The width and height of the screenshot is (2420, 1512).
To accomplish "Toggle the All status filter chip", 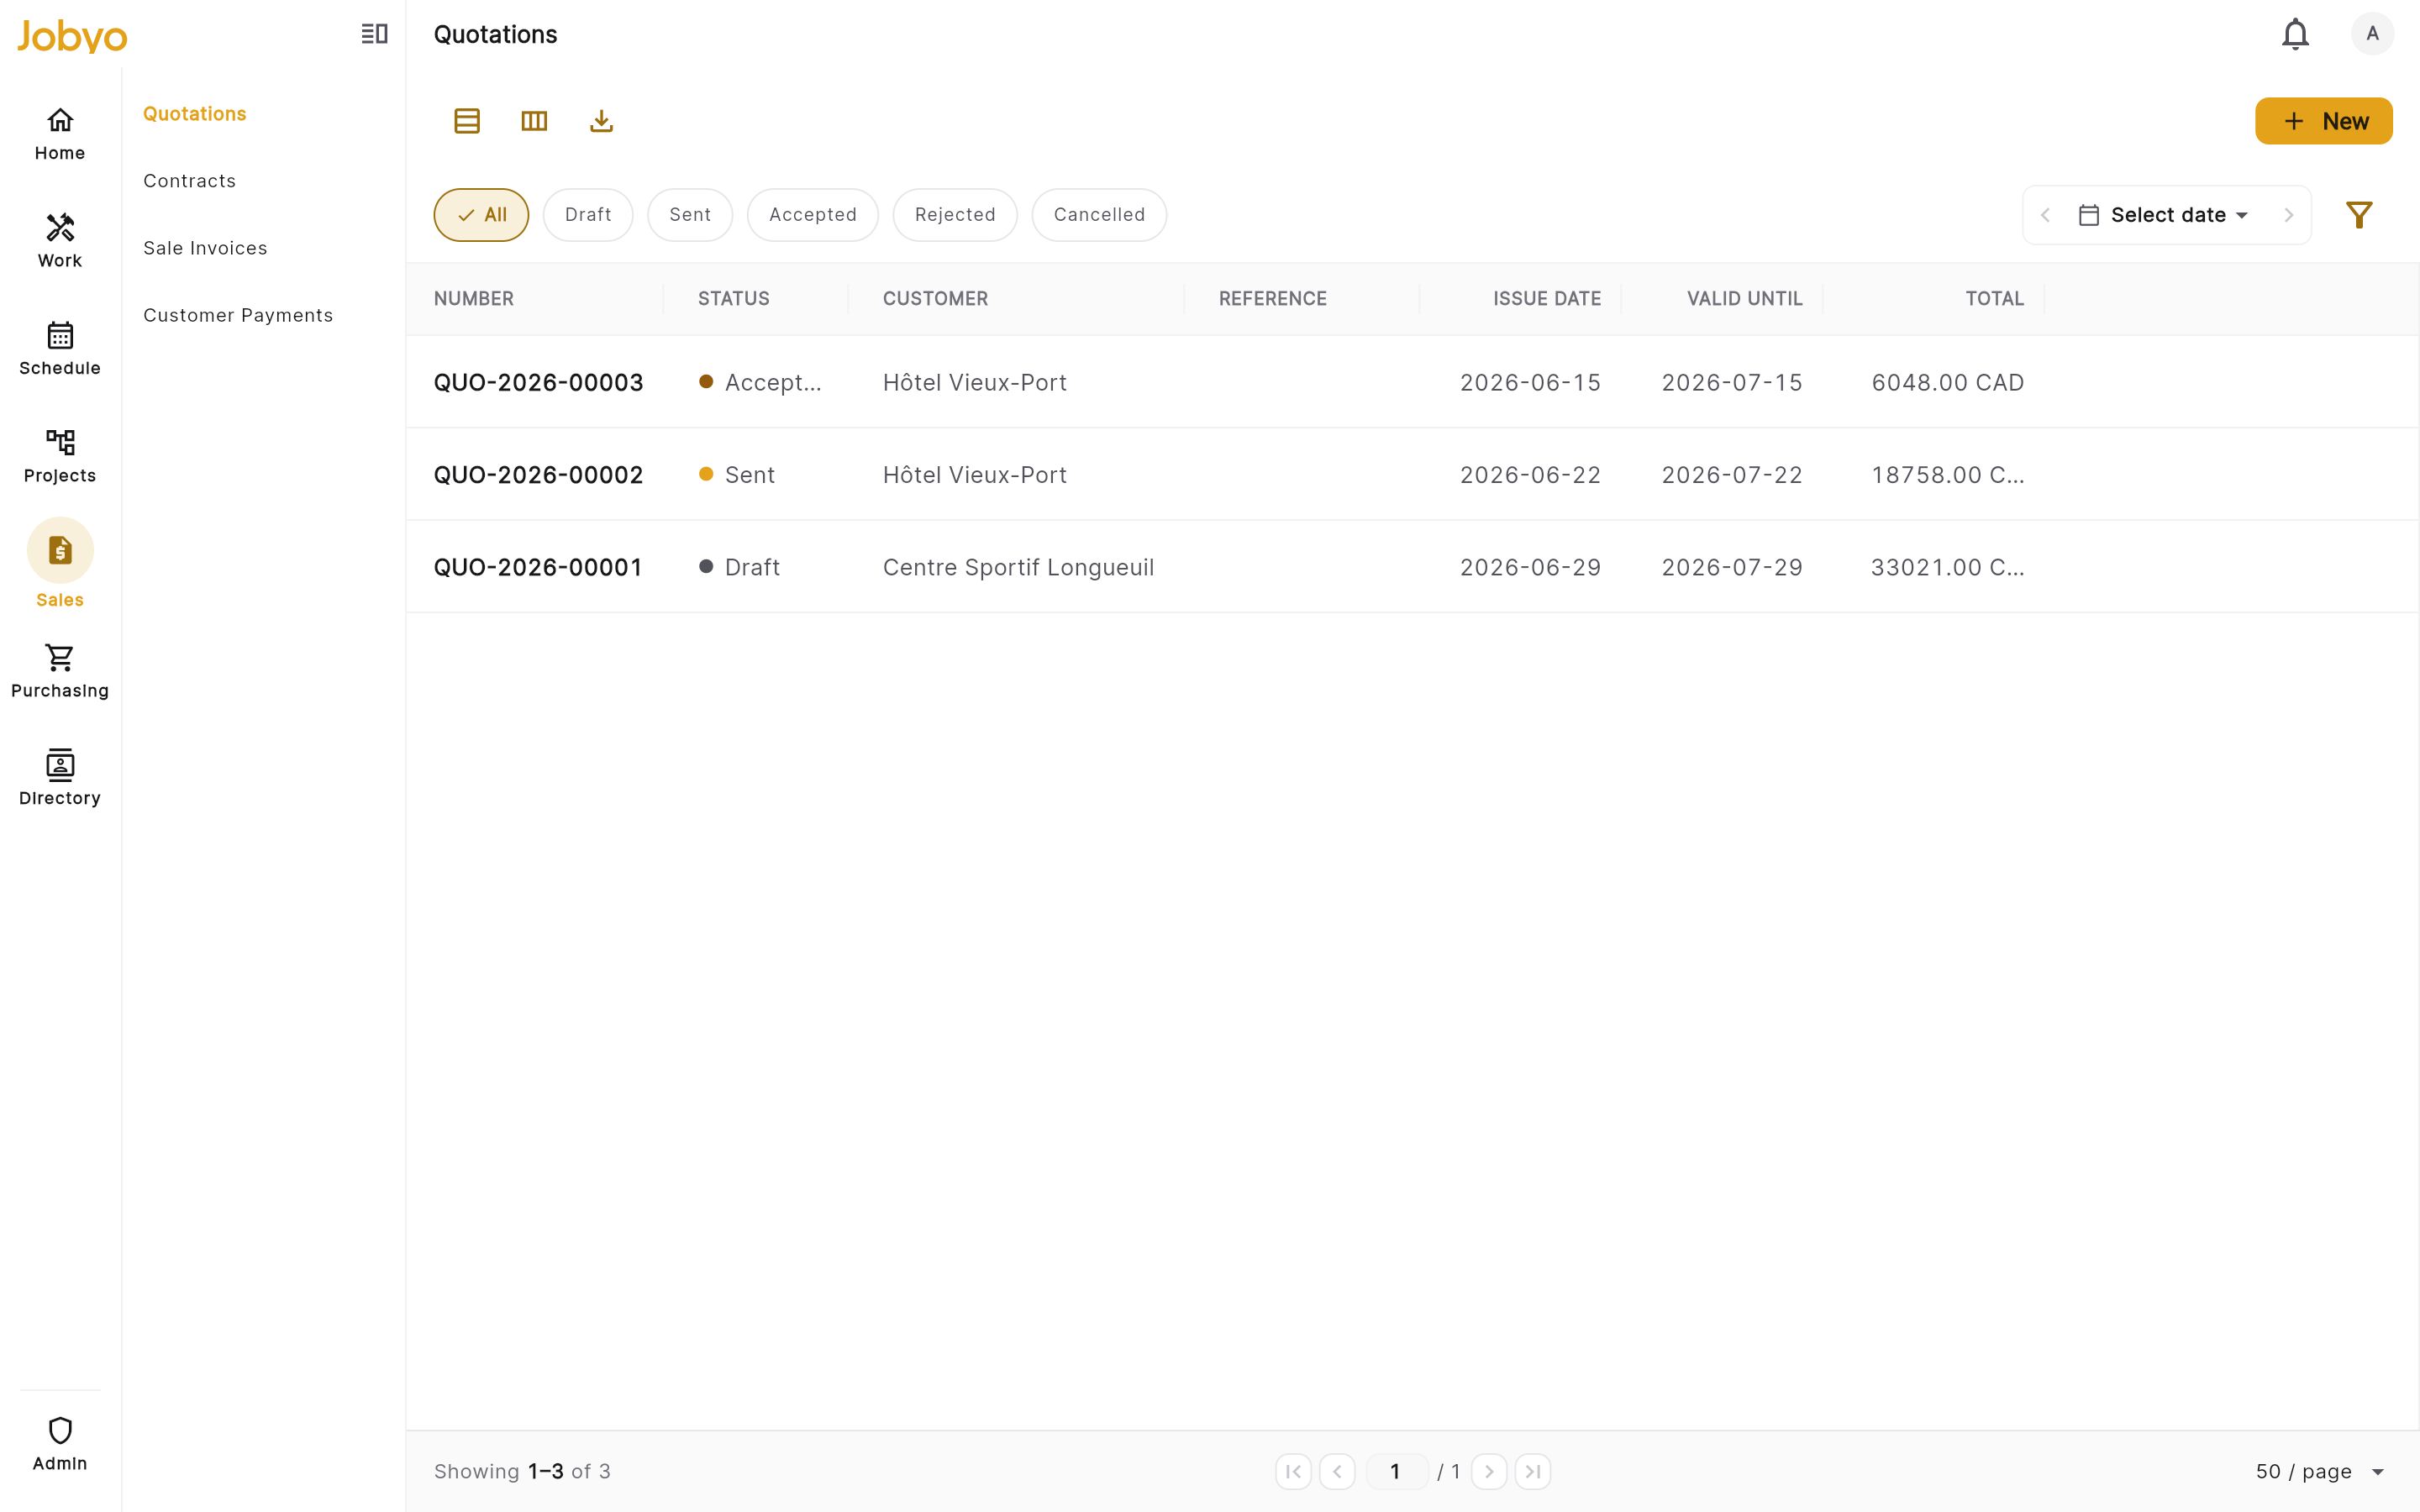I will pyautogui.click(x=481, y=215).
